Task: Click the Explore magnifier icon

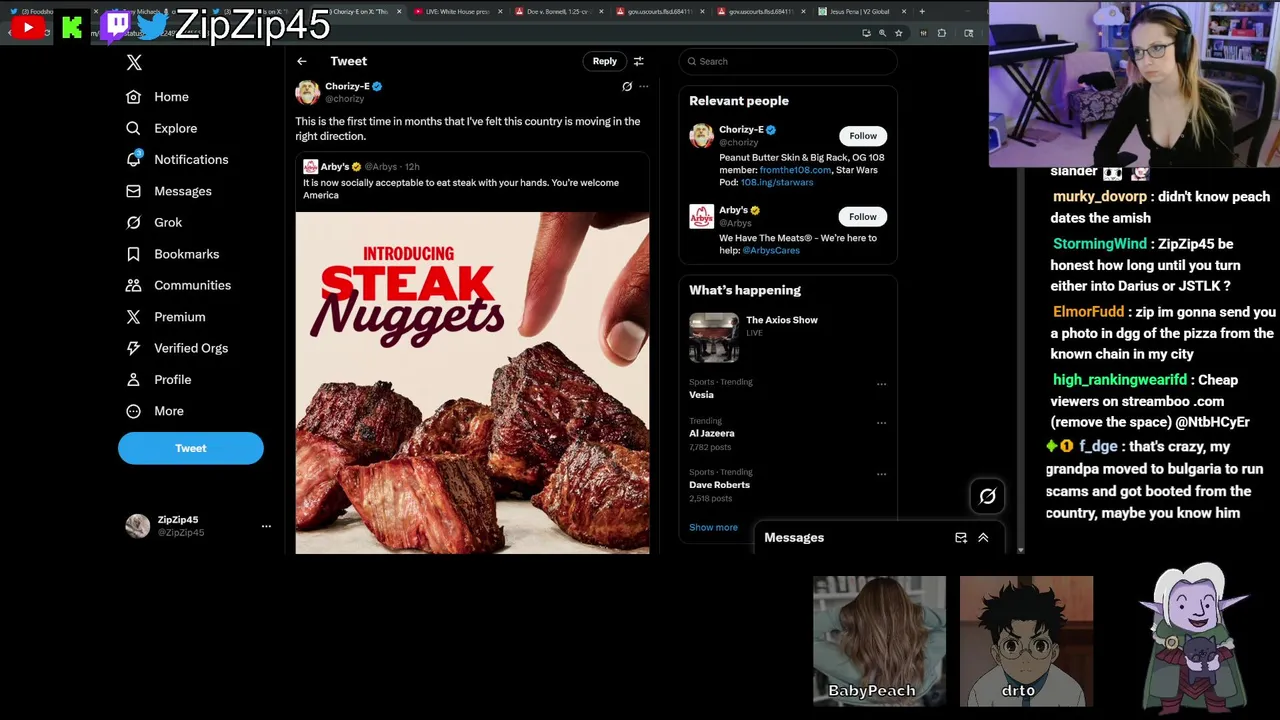Action: point(133,128)
